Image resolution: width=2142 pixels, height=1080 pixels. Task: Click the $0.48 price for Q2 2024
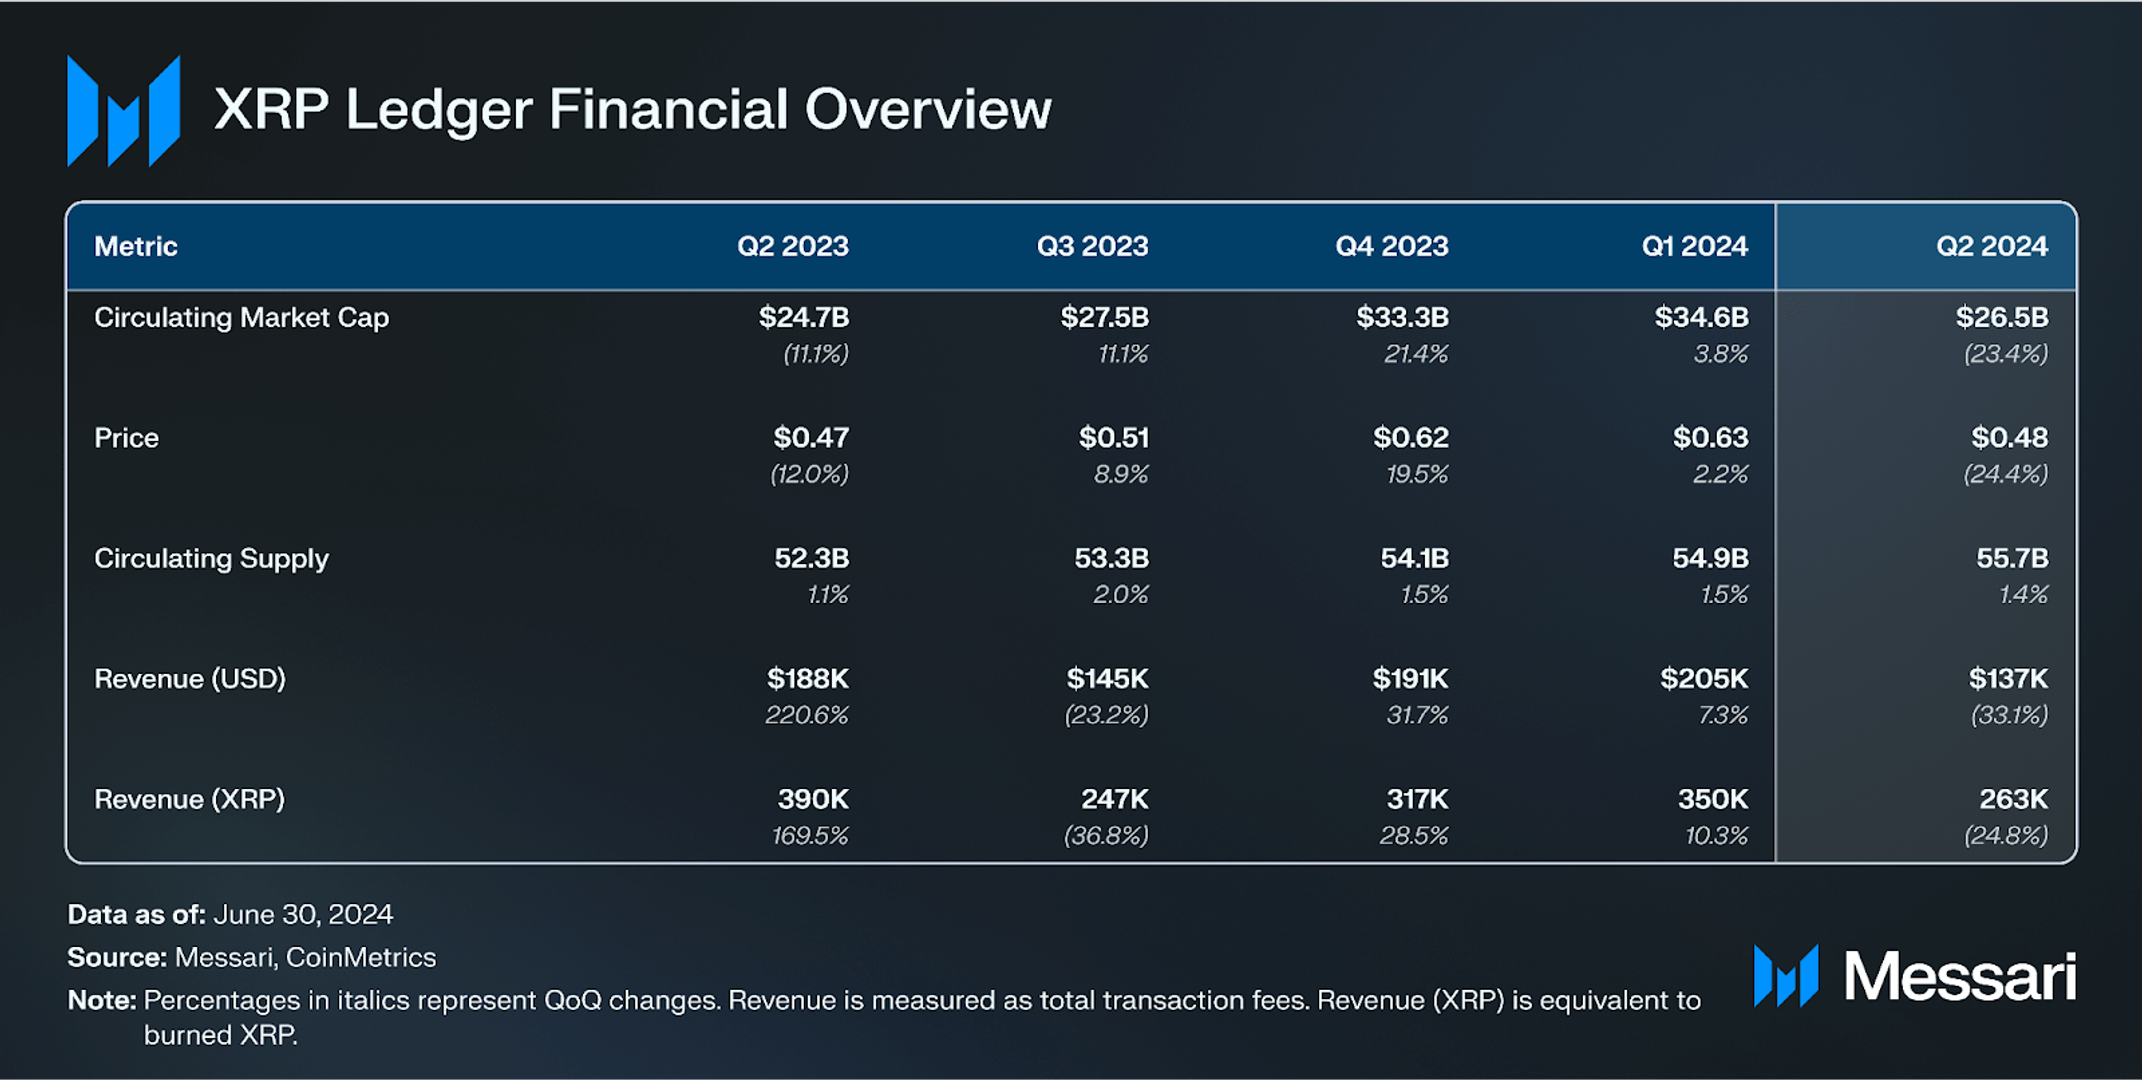2009,438
